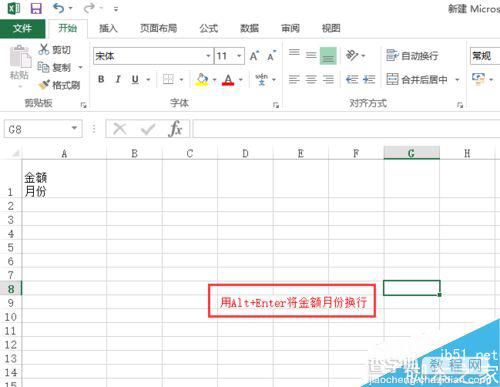Open the 复制 dropdown arrow

(80, 68)
